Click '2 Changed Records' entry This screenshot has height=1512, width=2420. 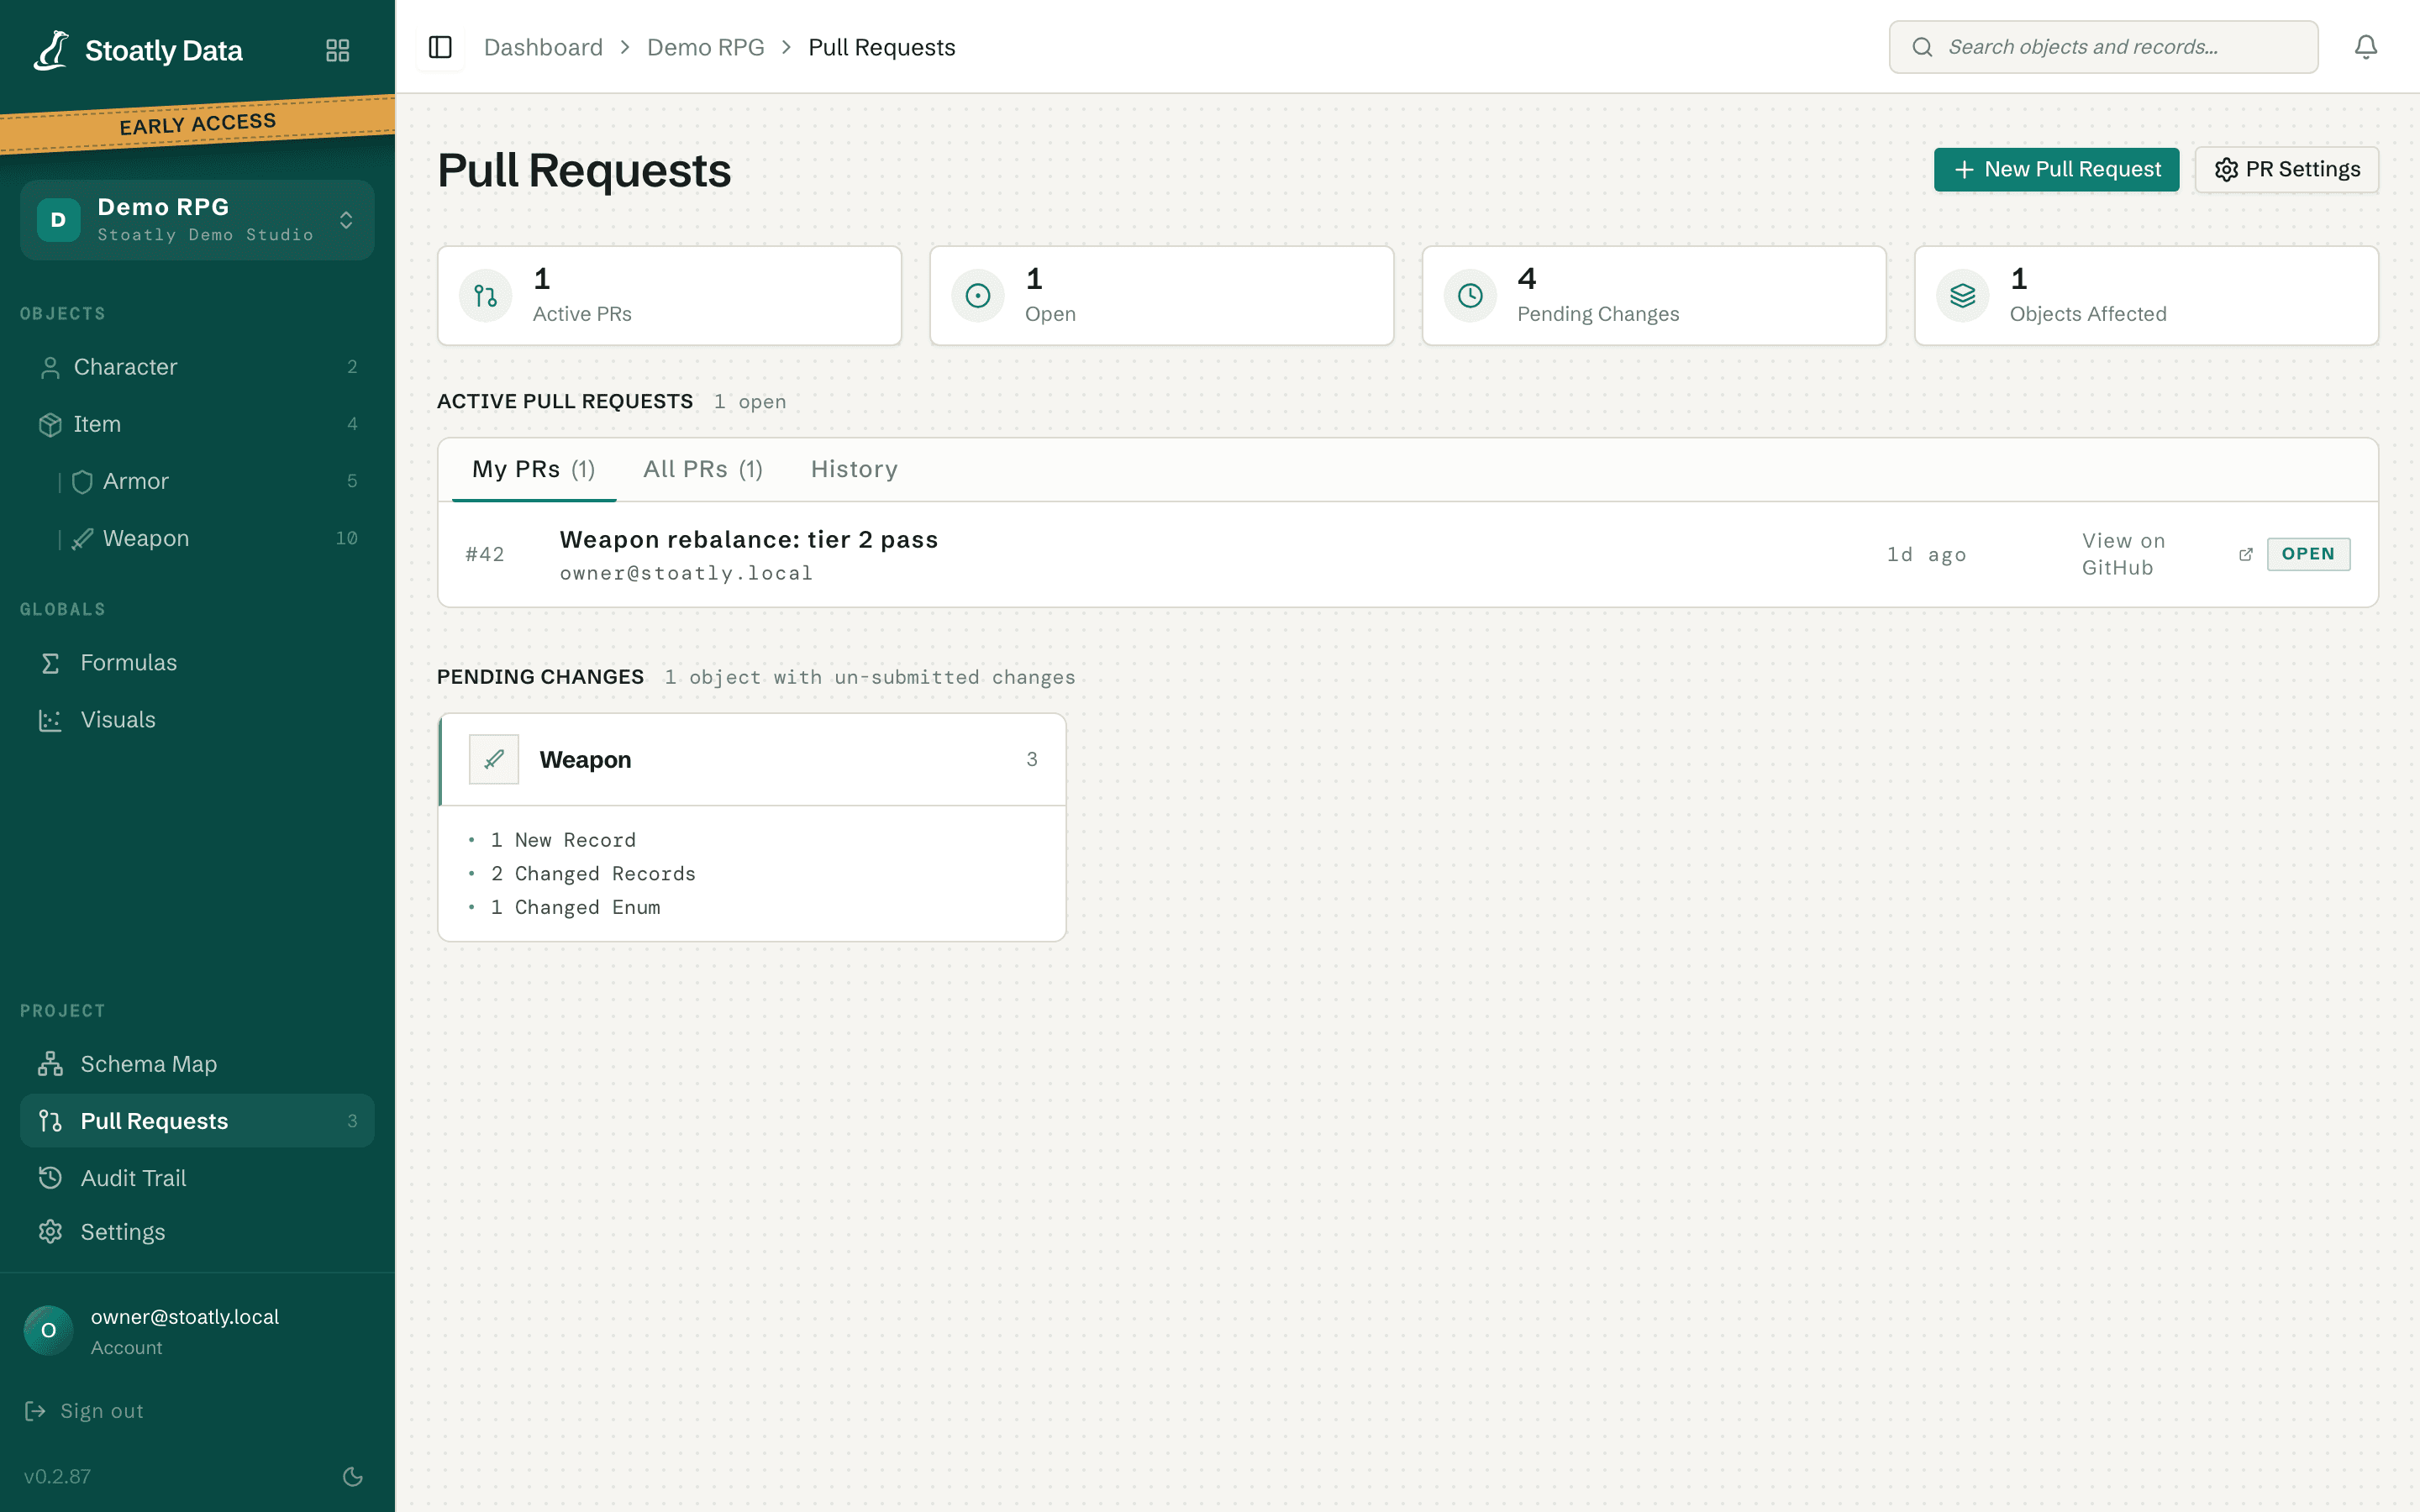click(593, 874)
